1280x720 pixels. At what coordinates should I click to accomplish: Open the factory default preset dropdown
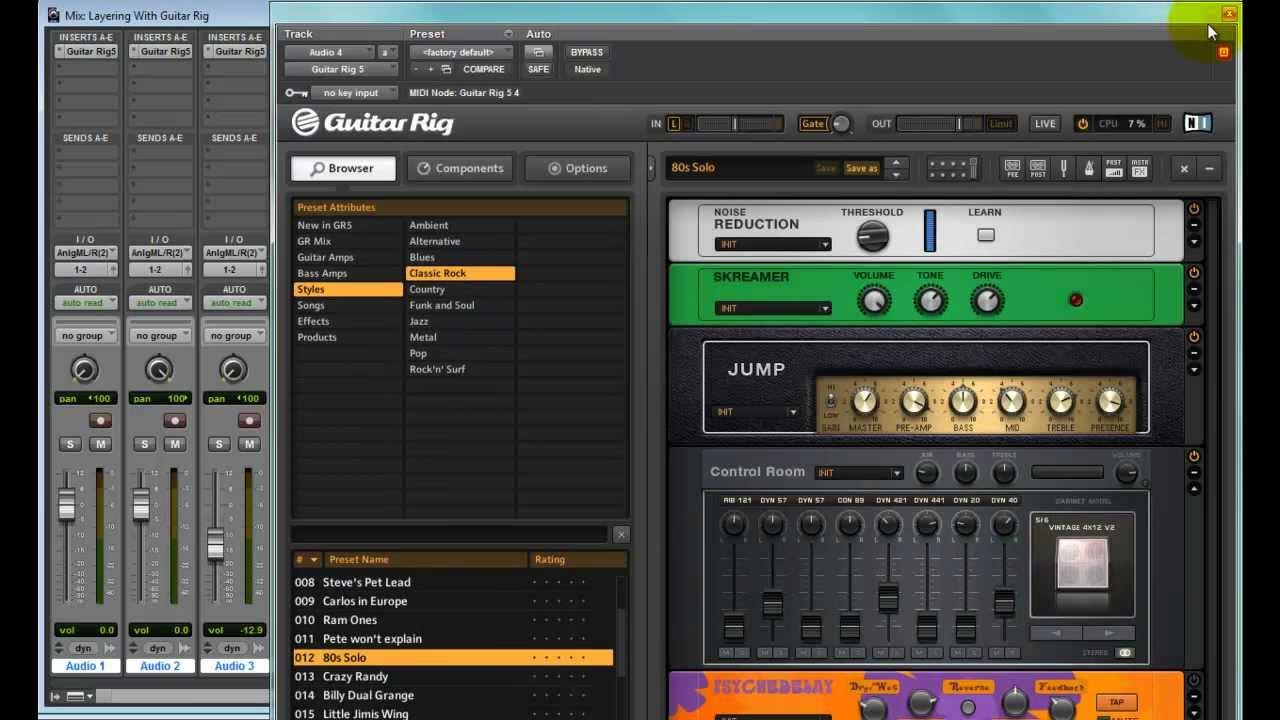point(461,52)
